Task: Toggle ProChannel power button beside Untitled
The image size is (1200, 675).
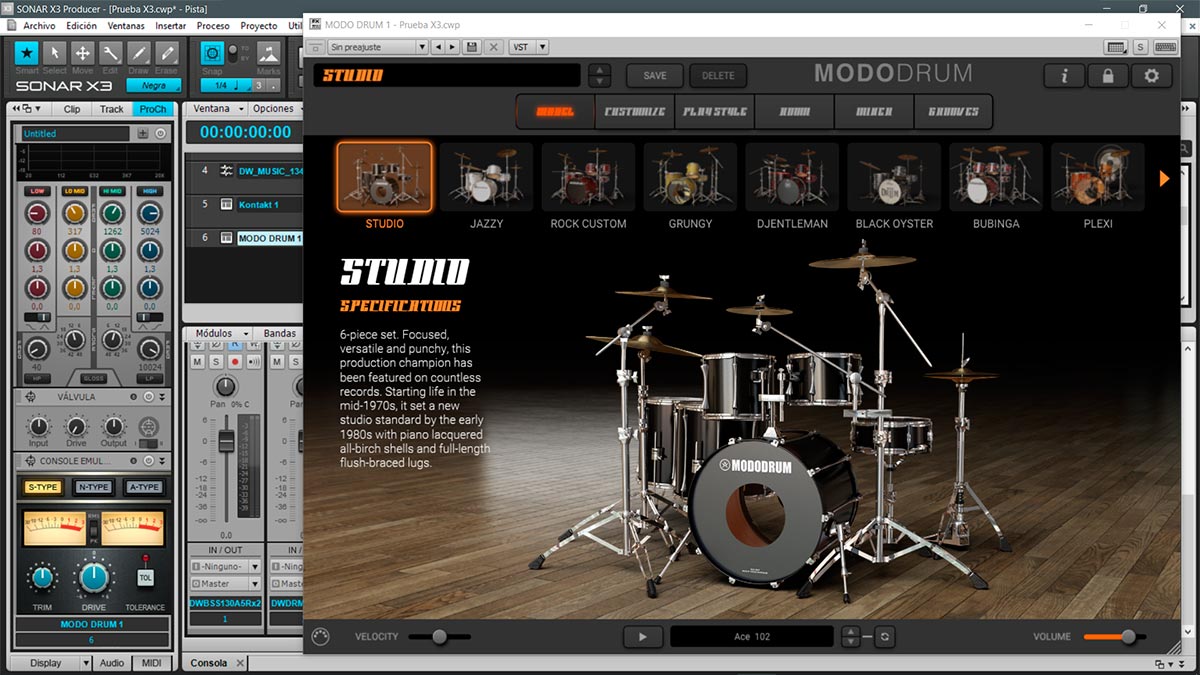Action: pyautogui.click(x=161, y=133)
